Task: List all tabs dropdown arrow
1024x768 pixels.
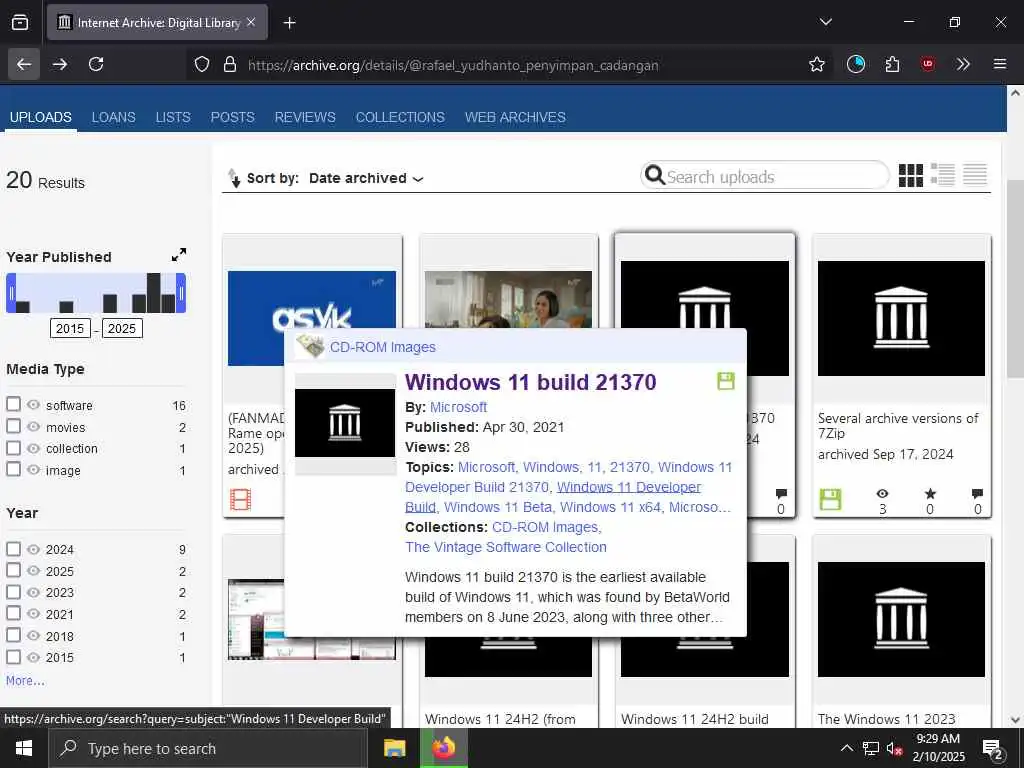Action: [x=825, y=22]
